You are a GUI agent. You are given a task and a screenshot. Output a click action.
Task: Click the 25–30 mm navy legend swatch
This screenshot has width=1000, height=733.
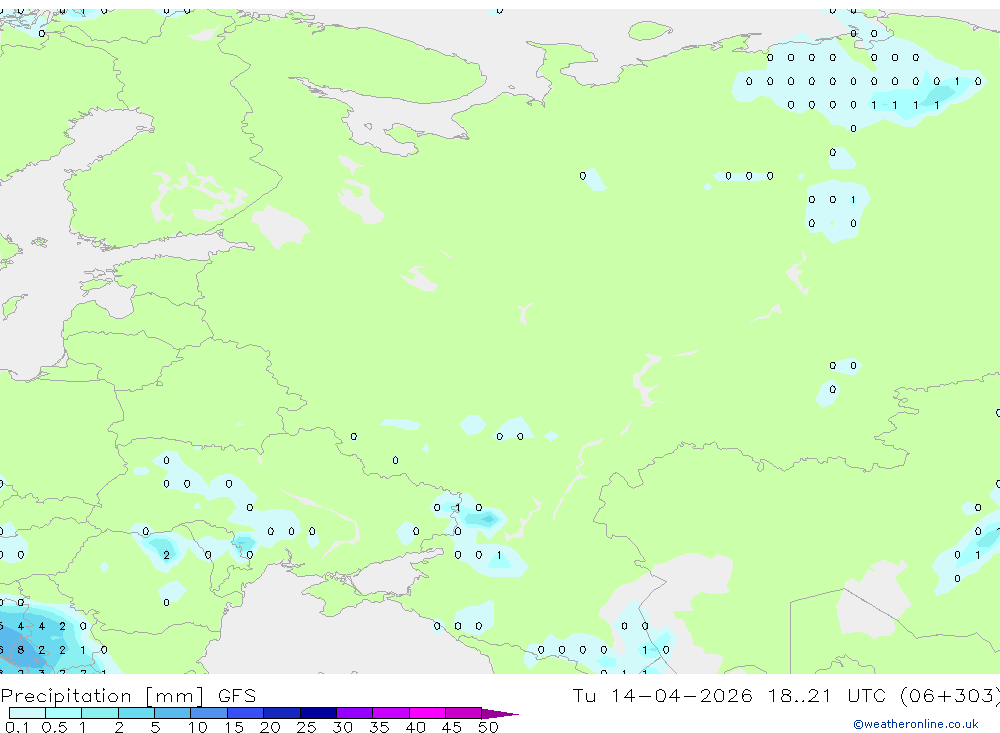coord(318,713)
